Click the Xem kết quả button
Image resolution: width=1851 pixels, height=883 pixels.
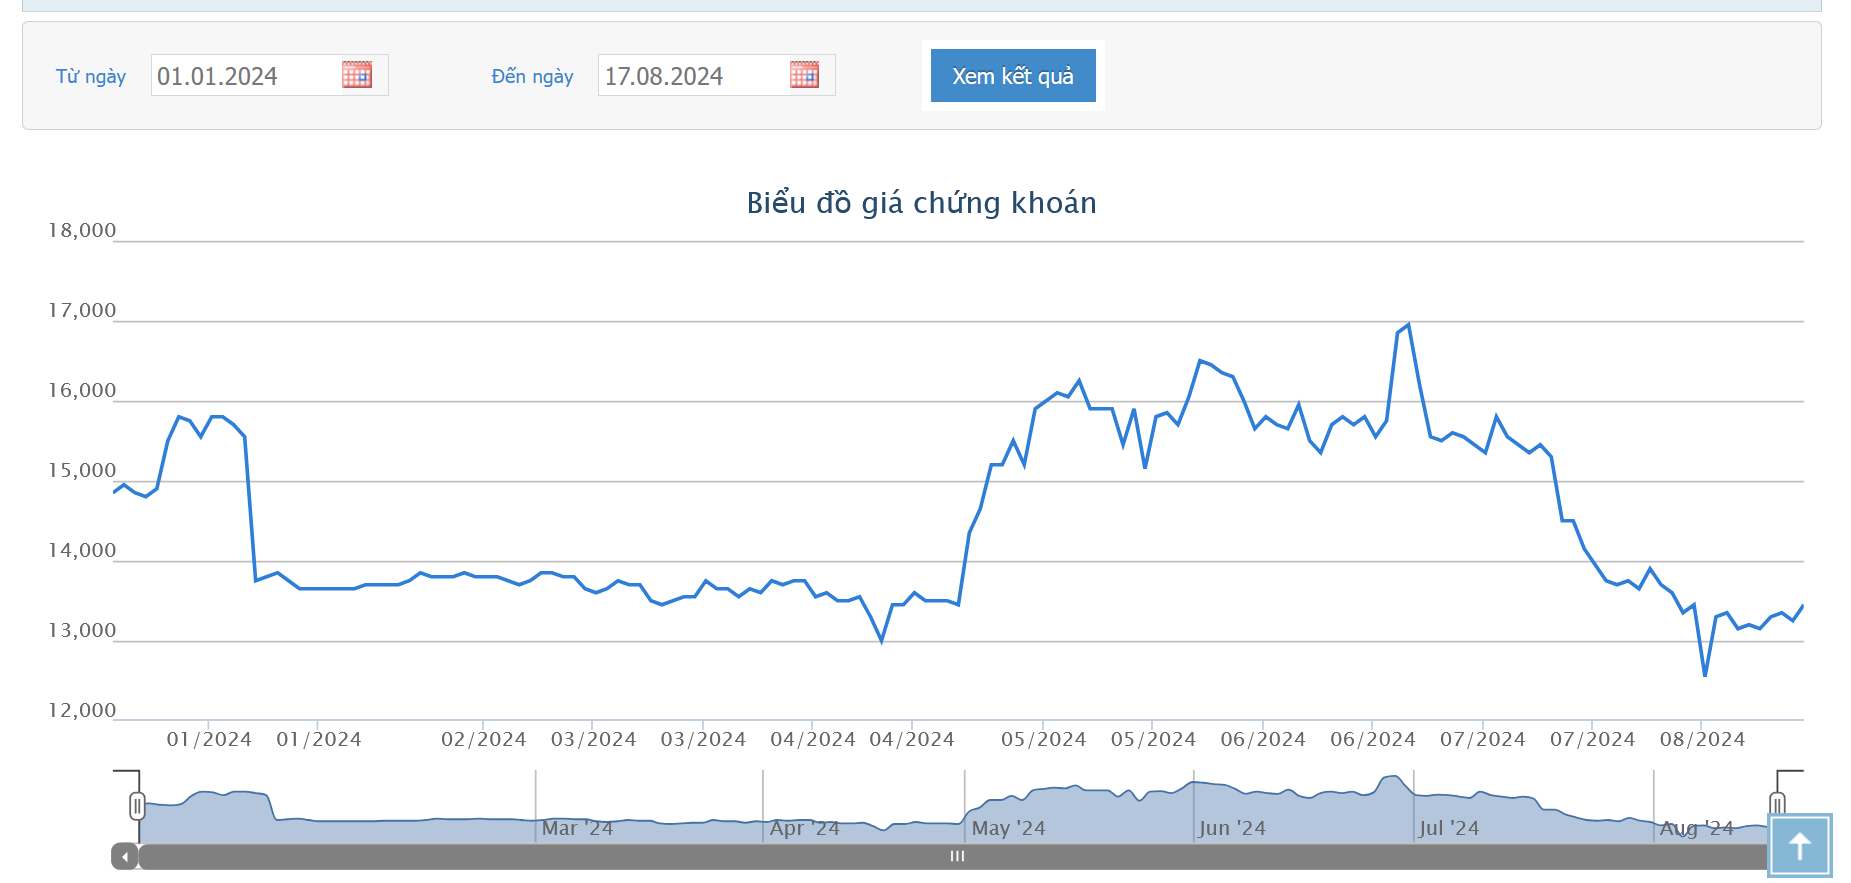(x=1013, y=76)
